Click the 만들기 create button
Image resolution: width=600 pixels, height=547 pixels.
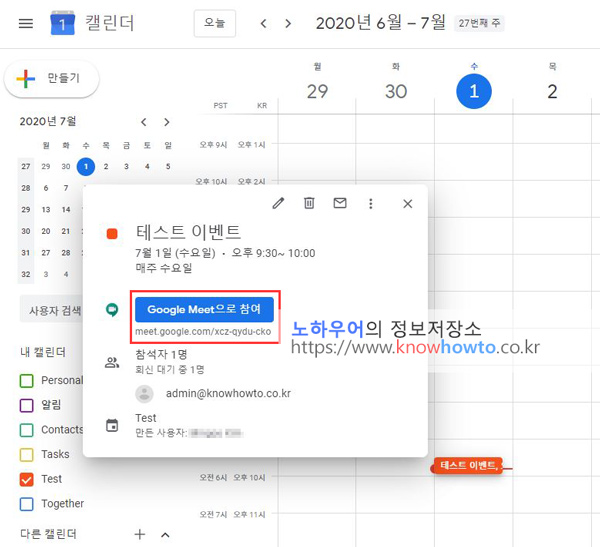point(52,79)
